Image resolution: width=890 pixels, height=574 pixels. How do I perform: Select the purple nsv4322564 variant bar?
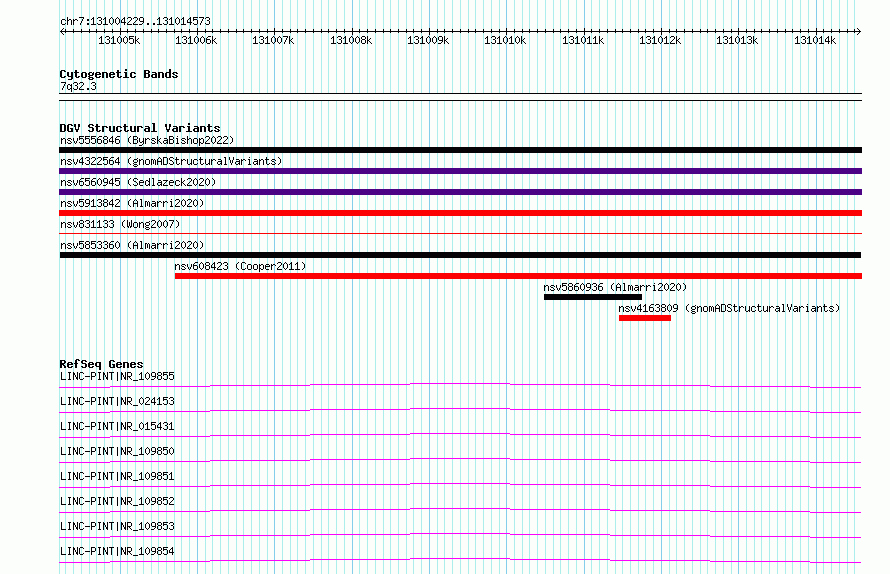460,171
